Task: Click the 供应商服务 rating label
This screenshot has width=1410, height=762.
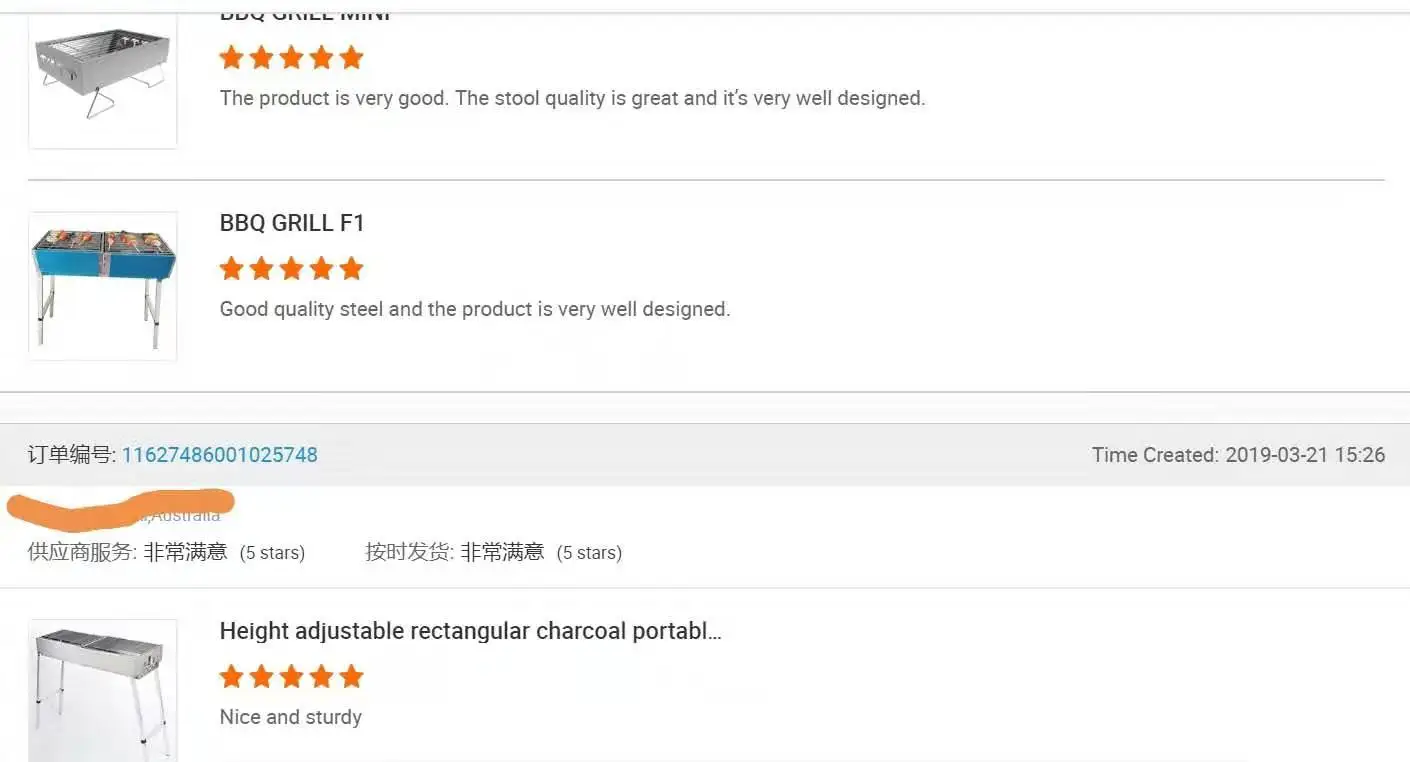Action: click(x=82, y=552)
